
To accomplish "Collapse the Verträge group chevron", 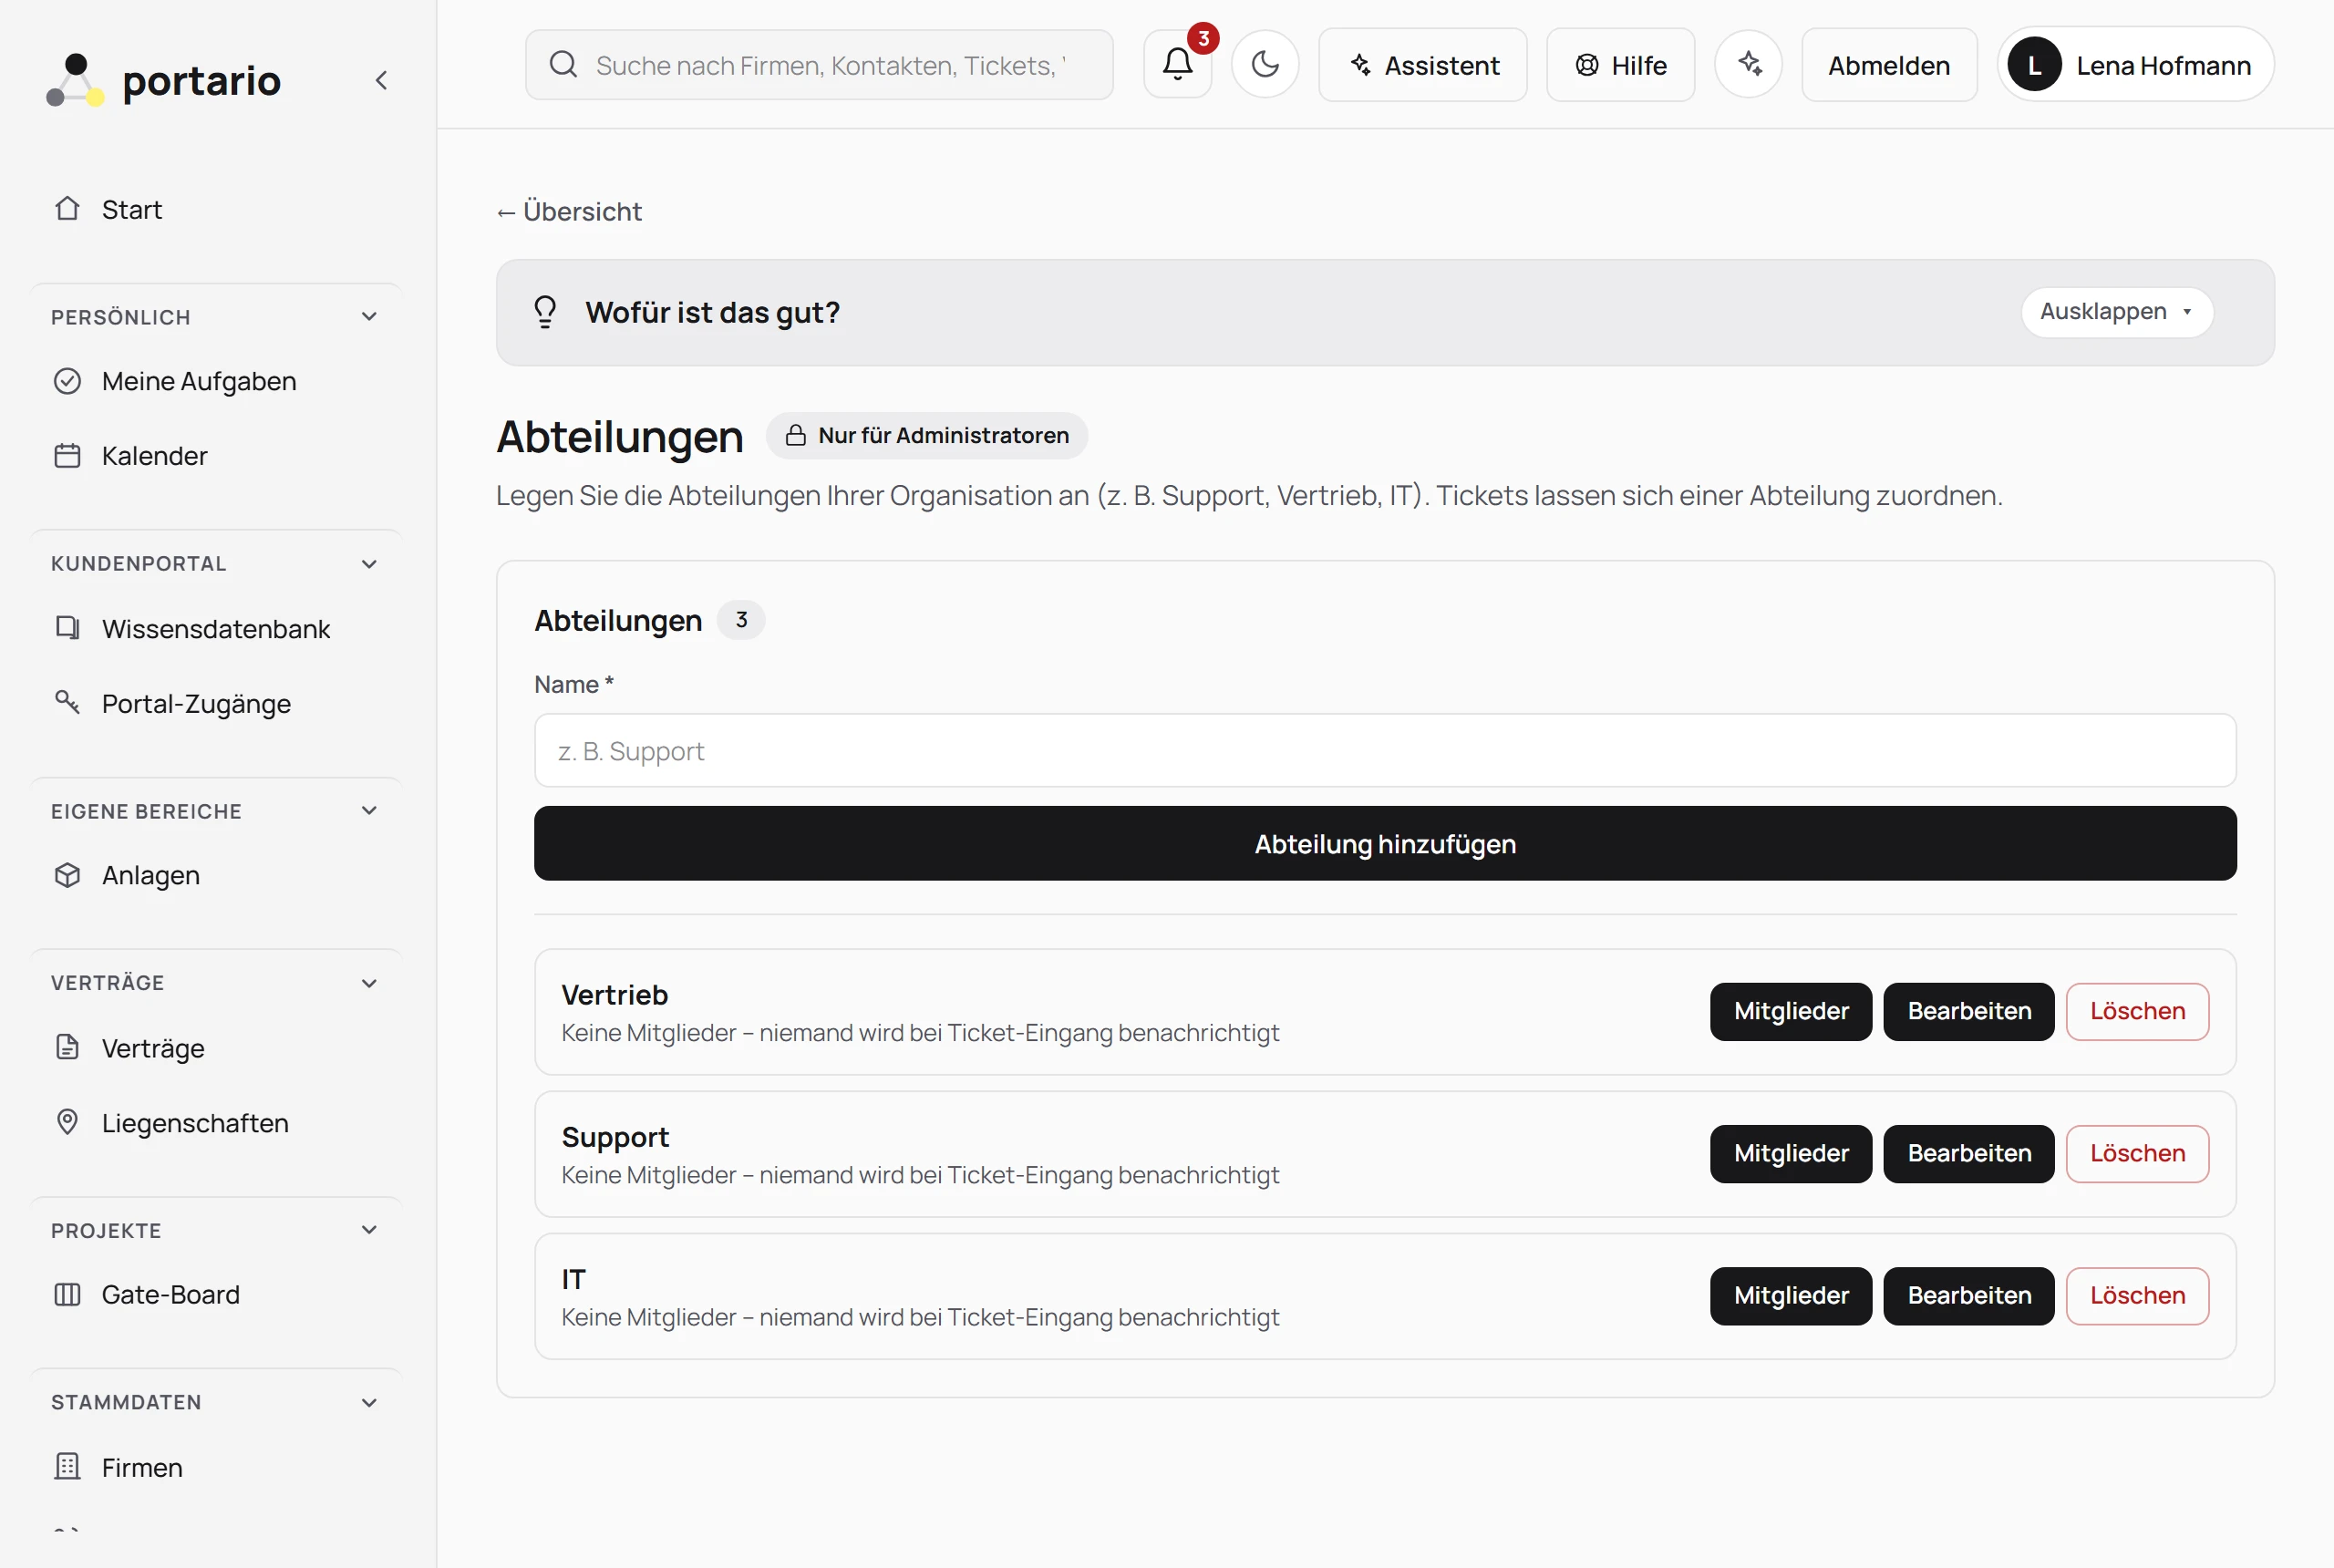I will (x=369, y=983).
